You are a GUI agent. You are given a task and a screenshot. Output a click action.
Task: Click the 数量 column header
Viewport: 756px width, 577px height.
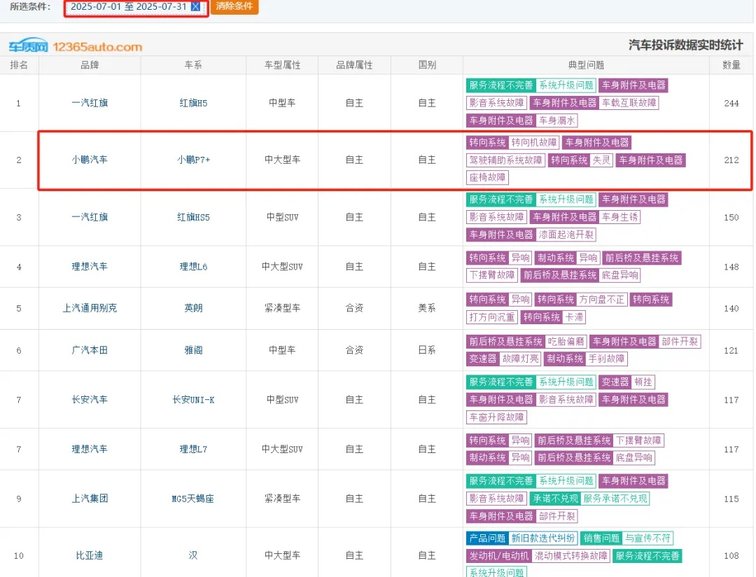[x=731, y=65]
